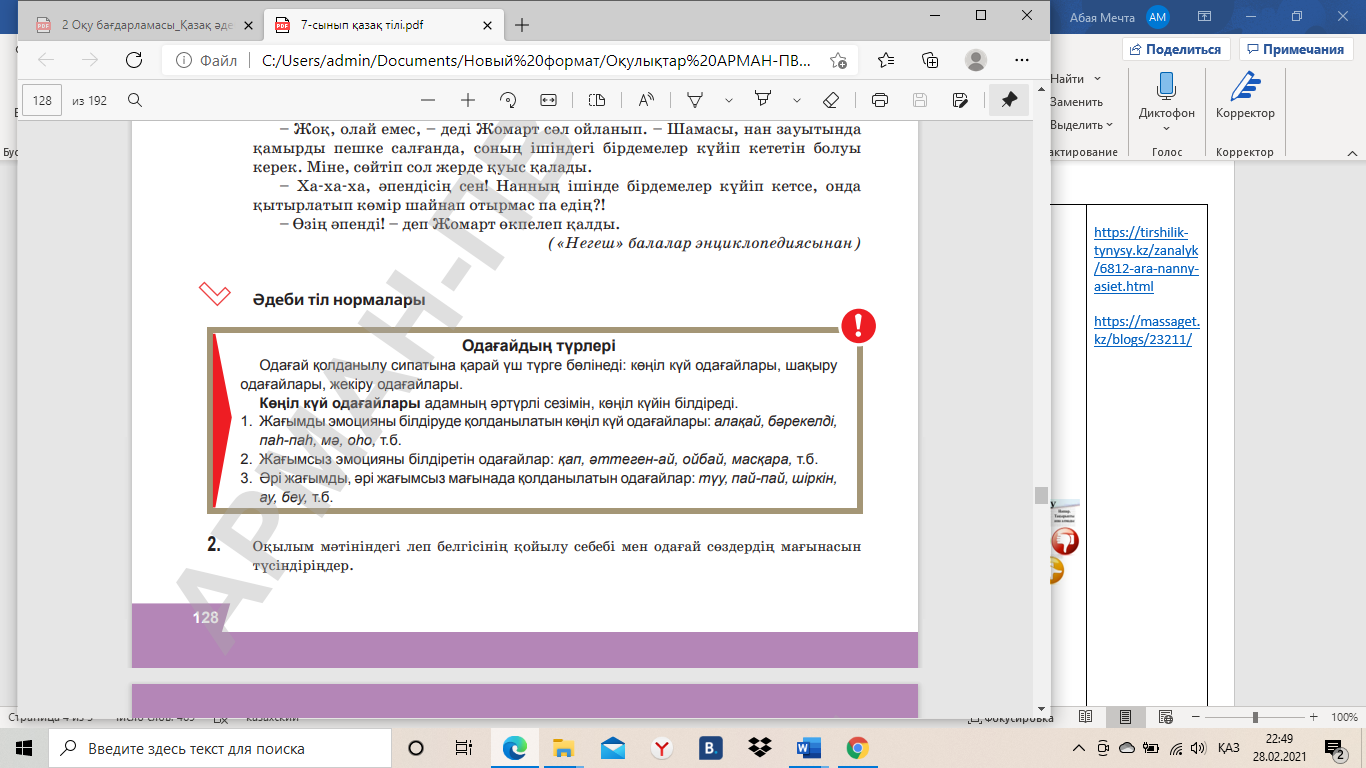Open the Windows Start menu
1366x768 pixels.
[24, 748]
